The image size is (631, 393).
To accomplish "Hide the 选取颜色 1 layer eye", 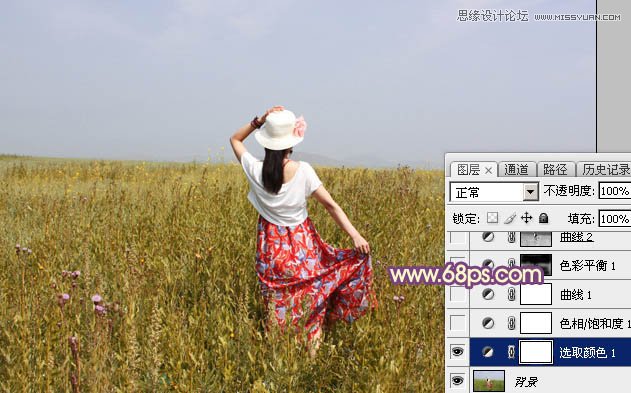I will [x=458, y=352].
